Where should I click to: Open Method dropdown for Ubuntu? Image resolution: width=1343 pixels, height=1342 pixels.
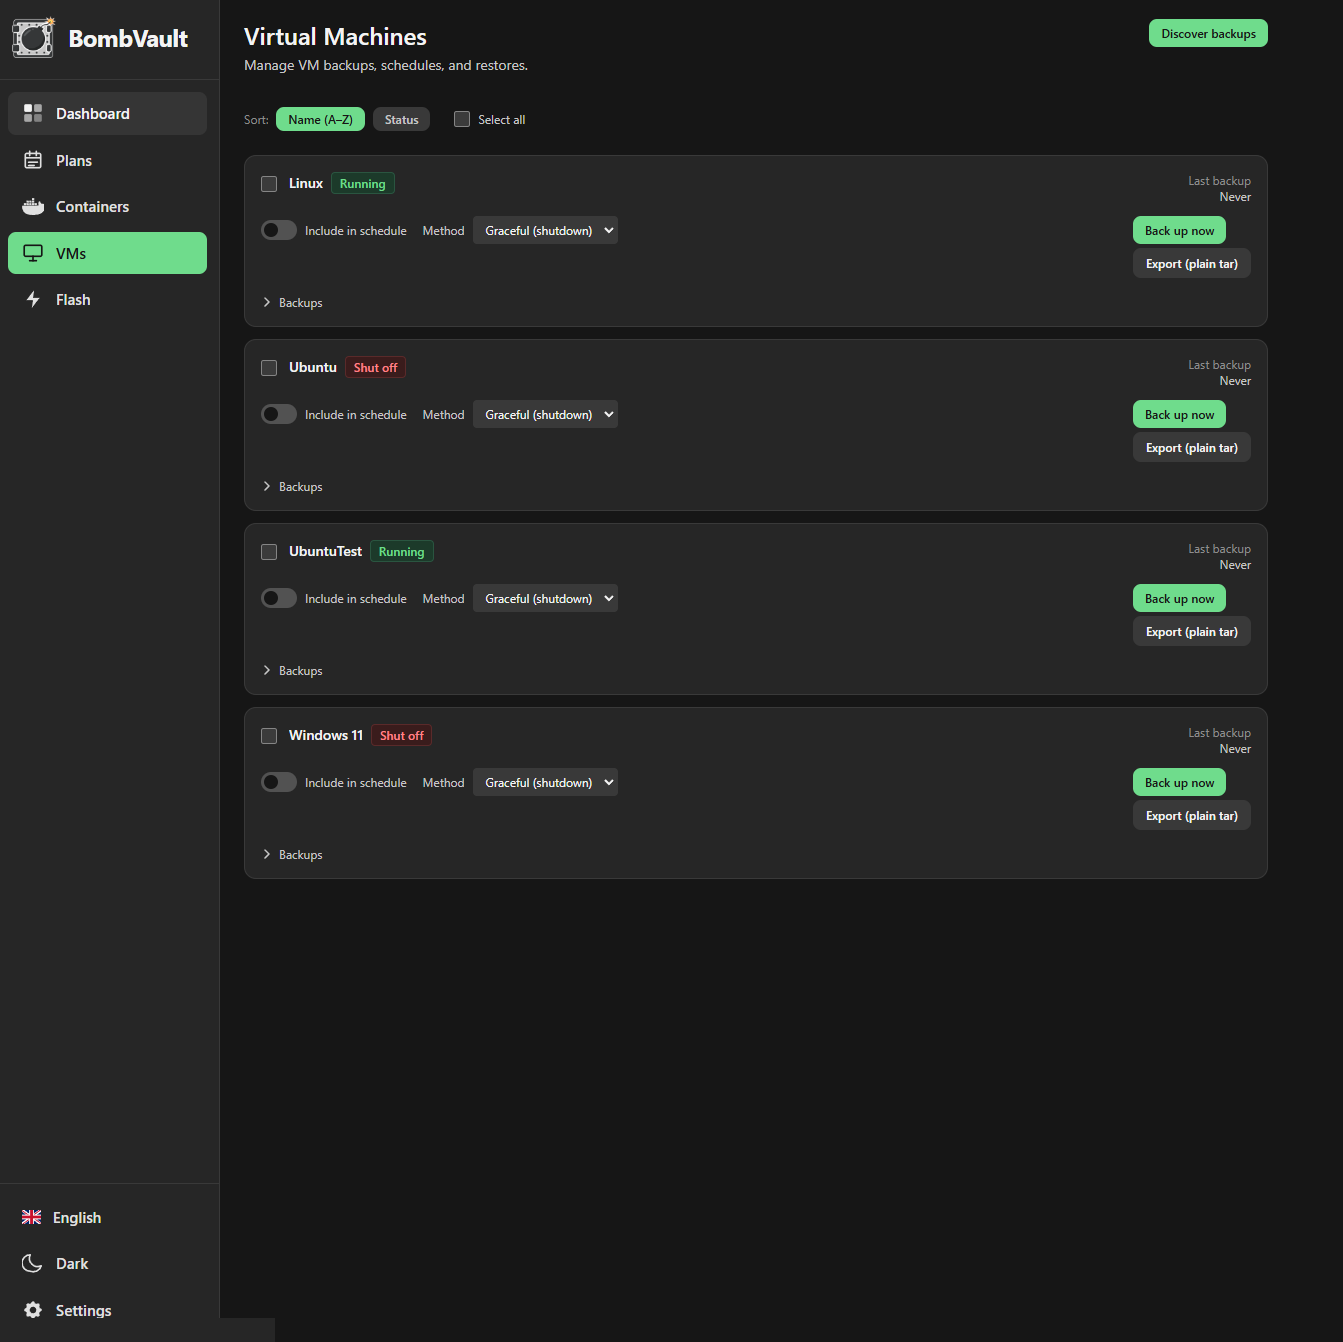point(545,414)
